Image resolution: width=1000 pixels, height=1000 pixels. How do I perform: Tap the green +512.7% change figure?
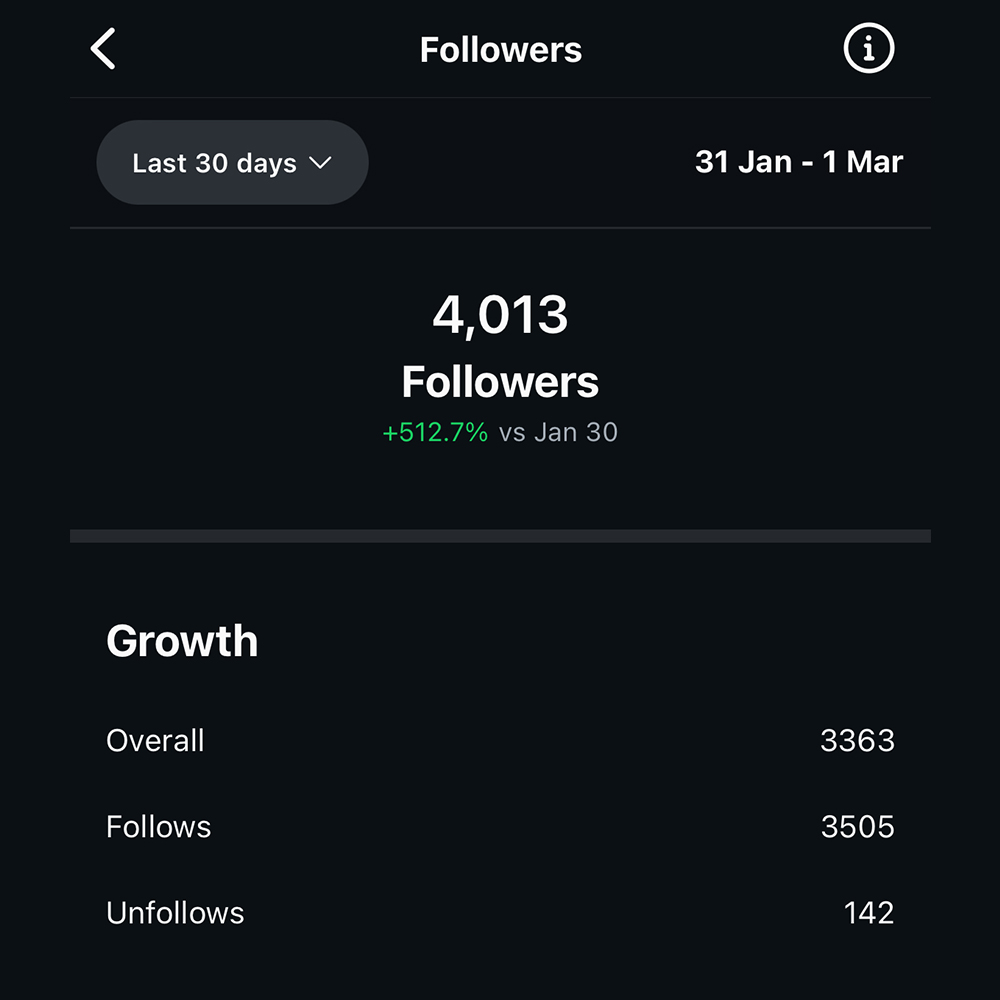(x=435, y=433)
